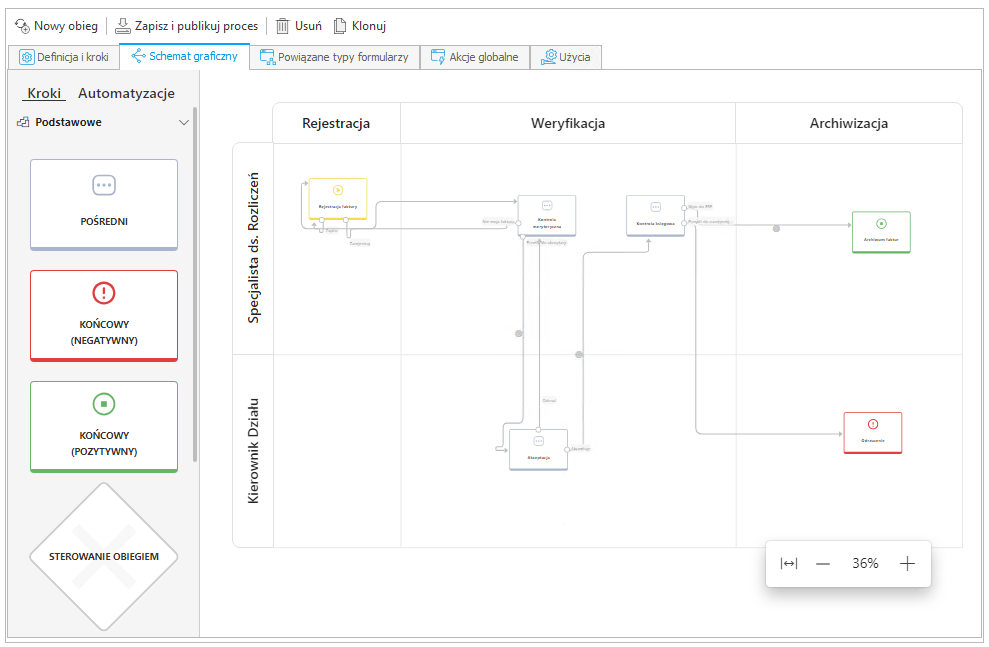
Task: Click the fit-to-width zoom icon
Action: point(789,564)
